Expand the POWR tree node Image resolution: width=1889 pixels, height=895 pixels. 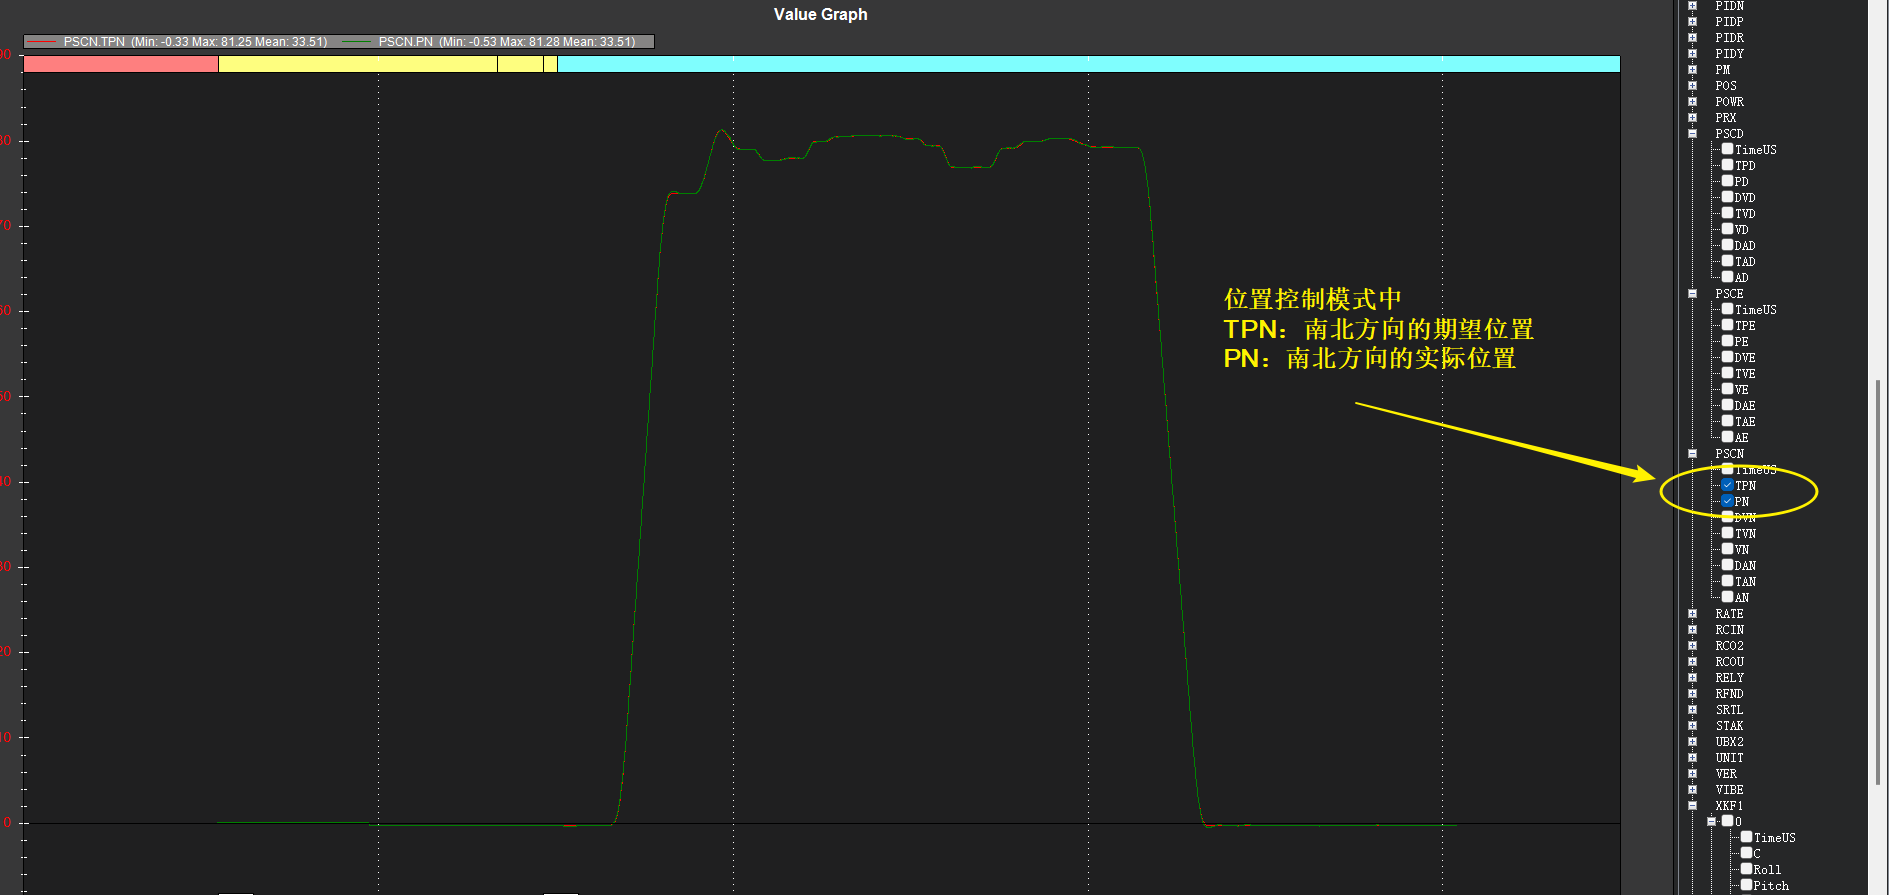[1692, 101]
